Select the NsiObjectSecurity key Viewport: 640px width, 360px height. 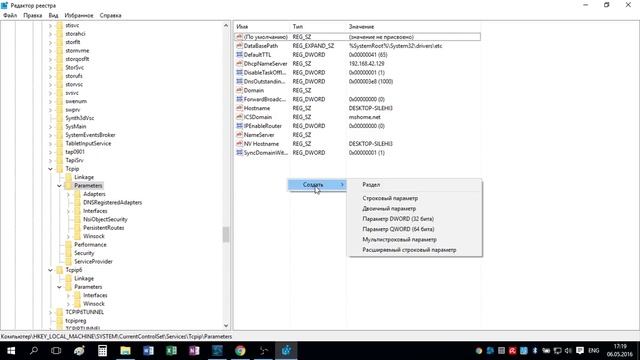pyautogui.click(x=105, y=220)
